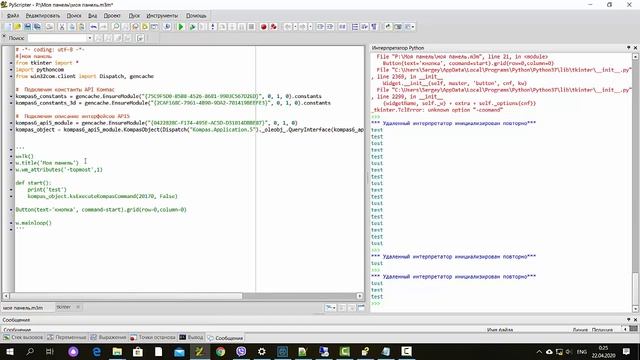Click the Step Into debugger icon
640x360 pixels.
click(212, 27)
